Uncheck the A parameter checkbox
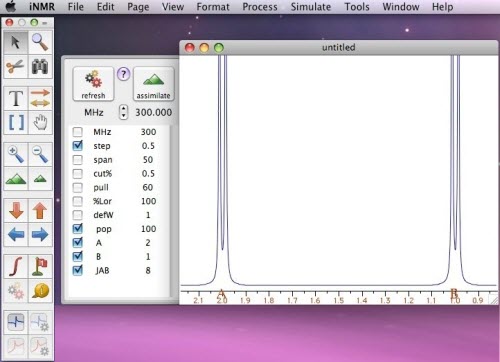This screenshot has width=500, height=362. pyautogui.click(x=78, y=243)
